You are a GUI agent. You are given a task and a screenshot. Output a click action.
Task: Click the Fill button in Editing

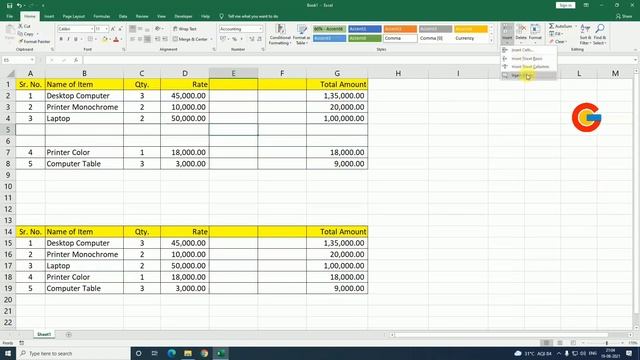(x=556, y=34)
